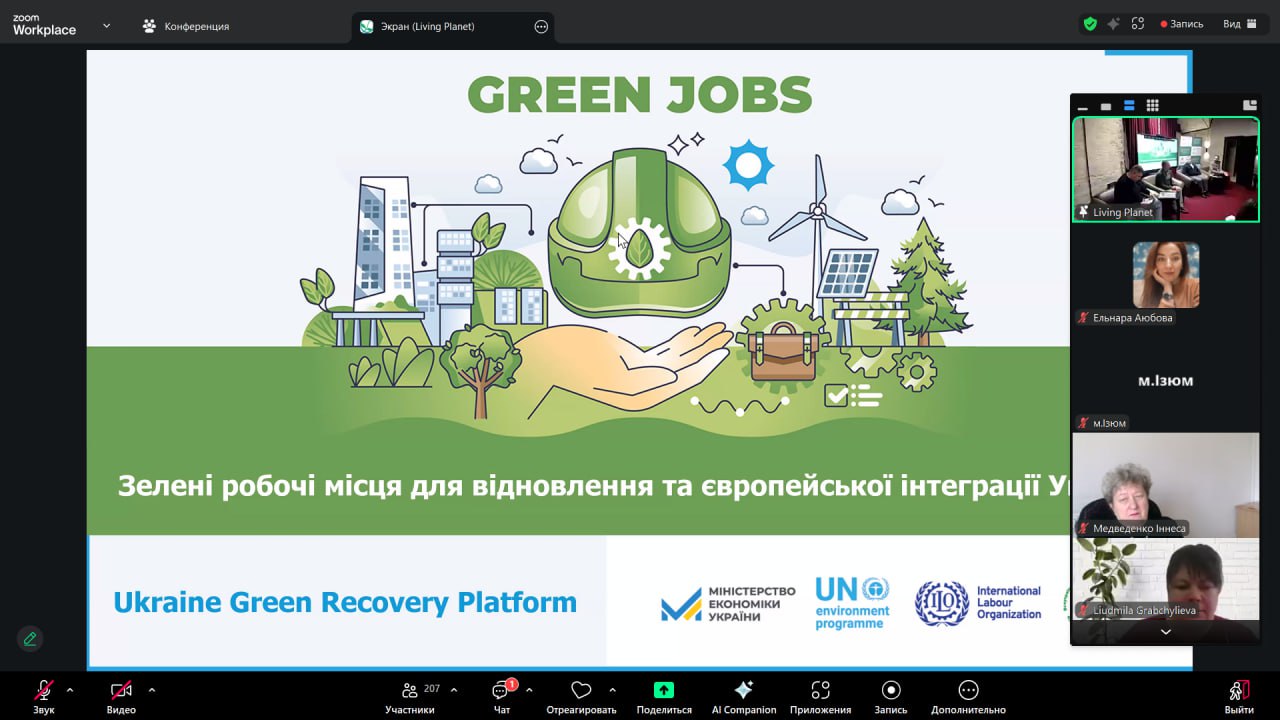Open the Zoom Workplace dropdown arrow
The width and height of the screenshot is (1280, 720).
tap(107, 26)
